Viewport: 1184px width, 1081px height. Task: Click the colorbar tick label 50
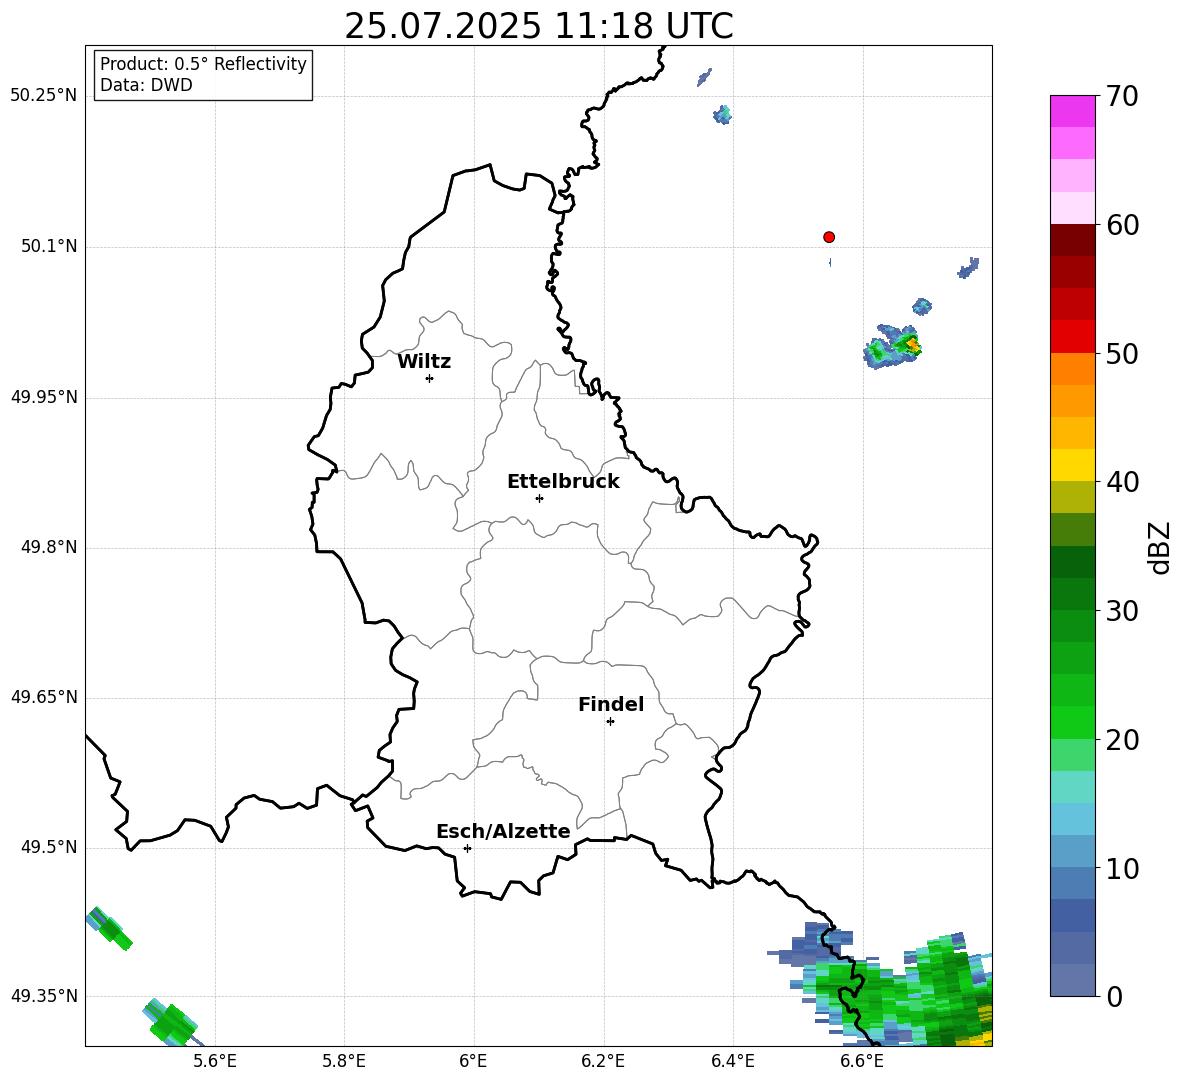[1122, 354]
